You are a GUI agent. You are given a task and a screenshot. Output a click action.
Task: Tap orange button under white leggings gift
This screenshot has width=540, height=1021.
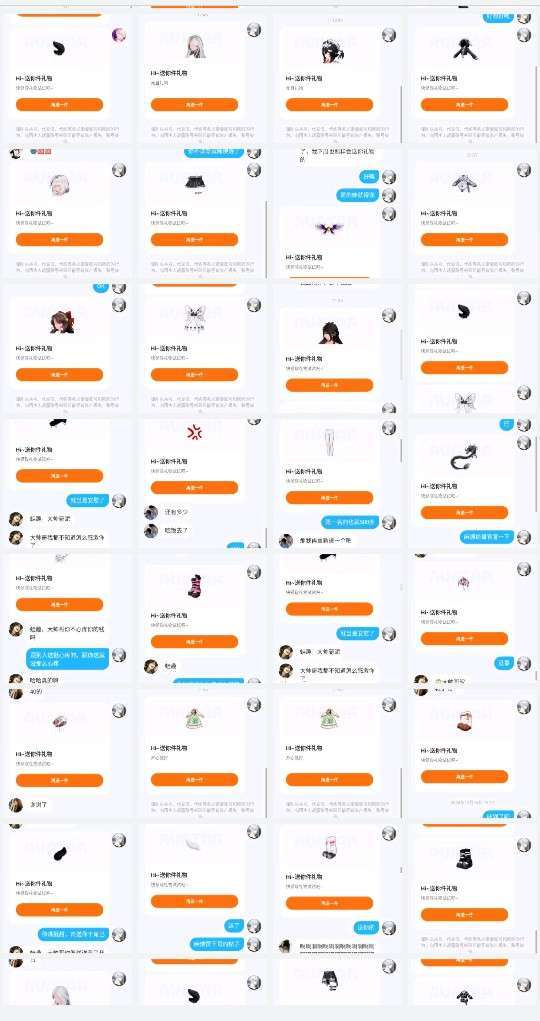click(x=329, y=497)
